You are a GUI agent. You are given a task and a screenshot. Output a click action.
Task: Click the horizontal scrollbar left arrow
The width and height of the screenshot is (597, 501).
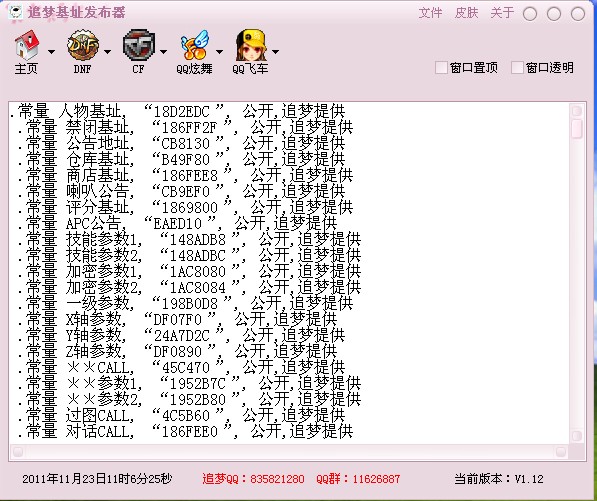[18, 452]
